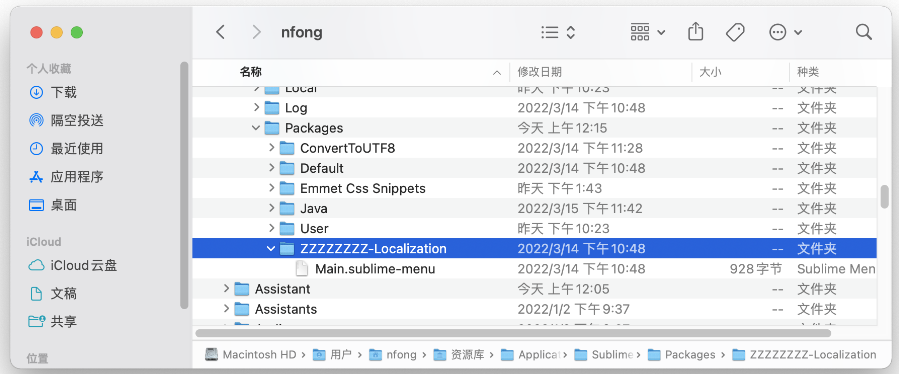Click the 昨天 下午1:43 date cell
Screen dimensions: 899x374
coord(560,188)
